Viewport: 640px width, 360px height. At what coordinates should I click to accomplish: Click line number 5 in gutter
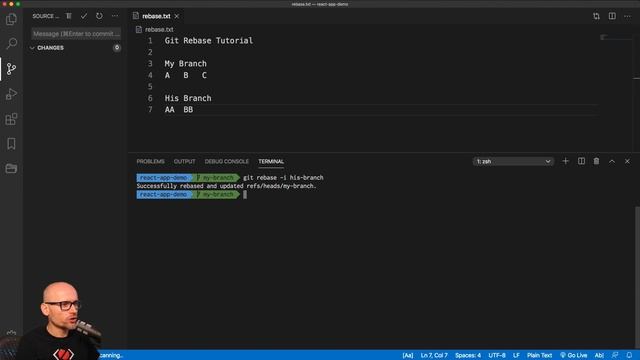coord(150,87)
